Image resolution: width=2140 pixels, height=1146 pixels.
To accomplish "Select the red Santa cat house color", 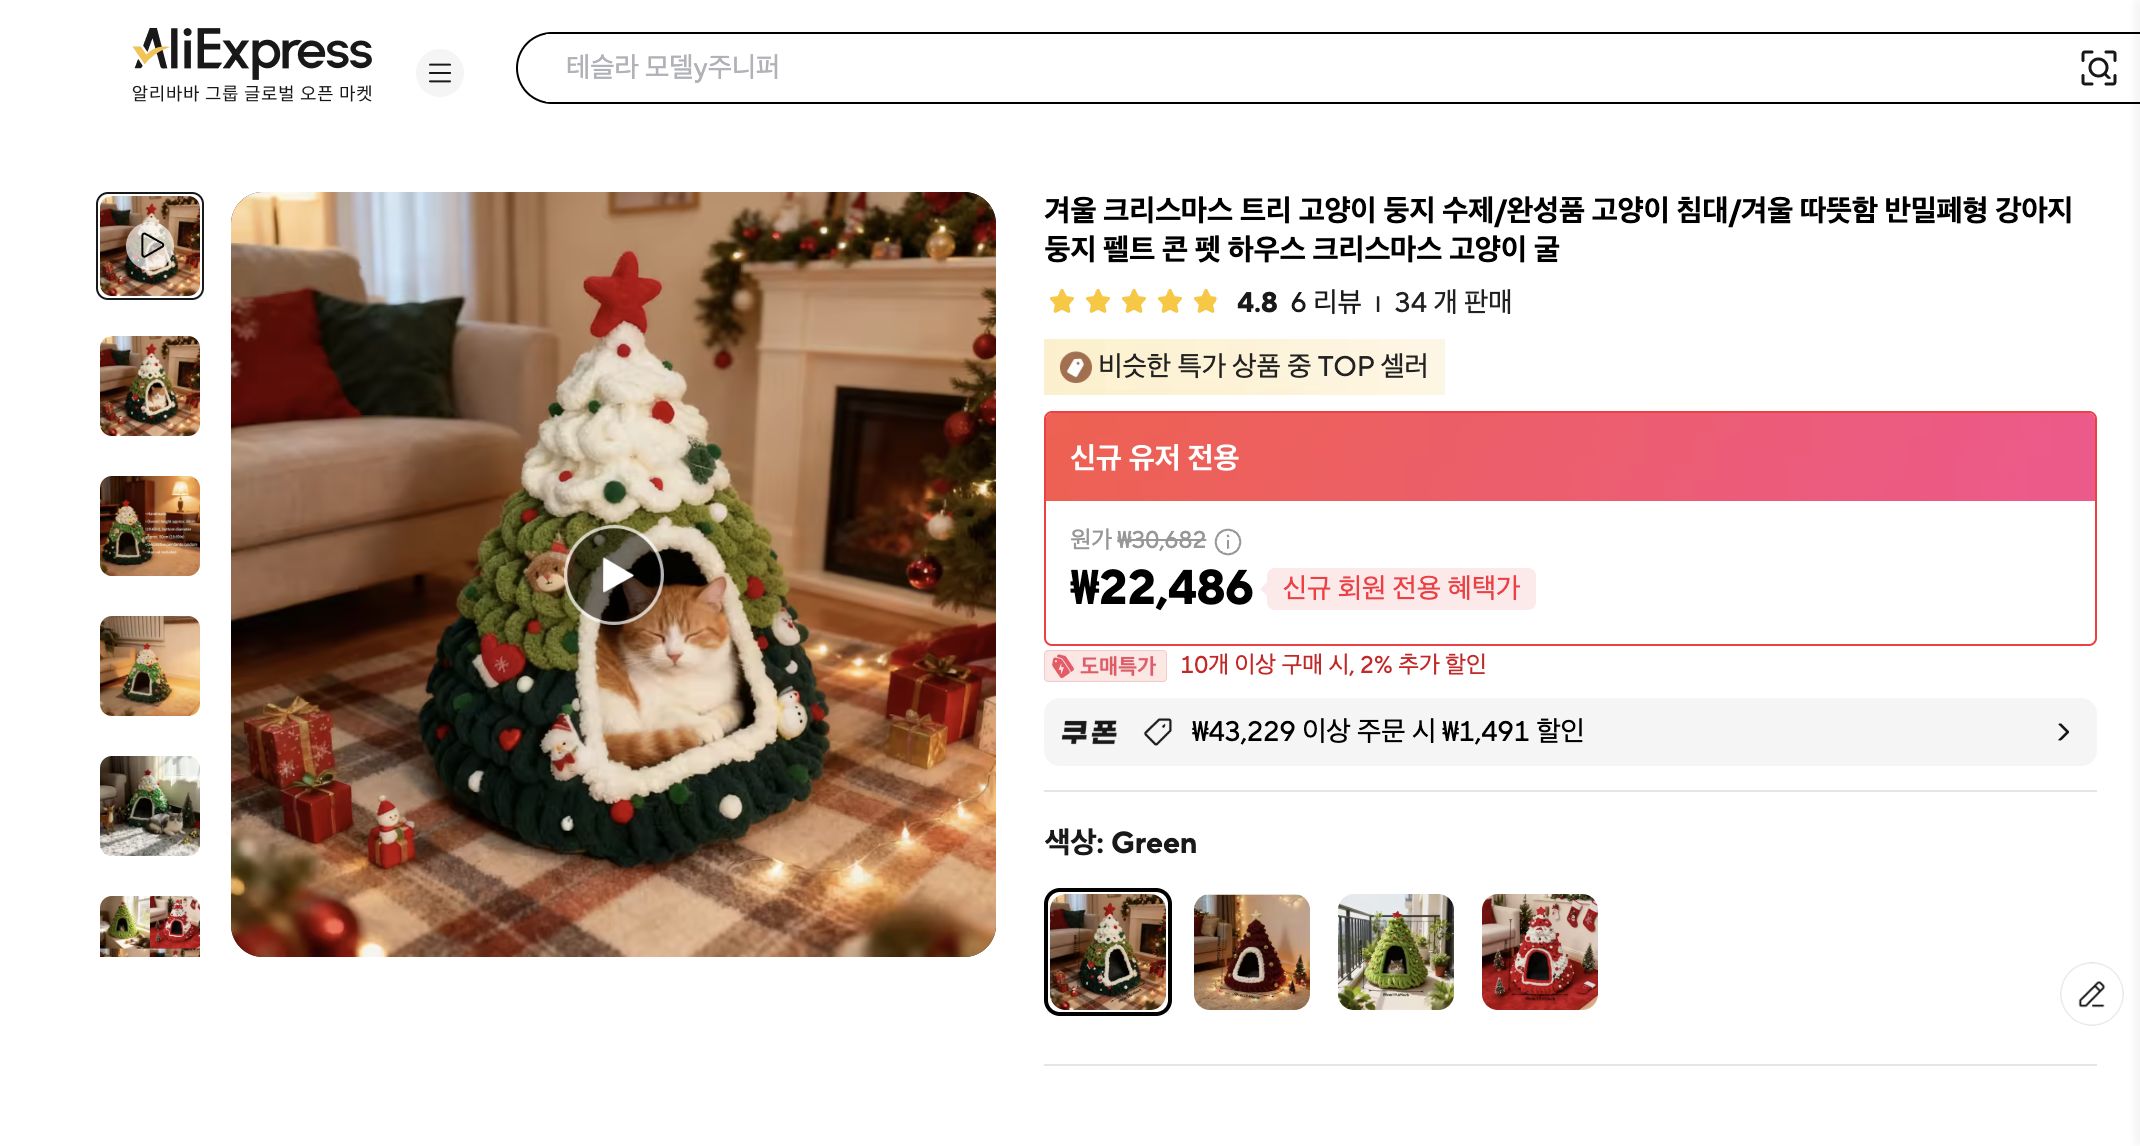I will tap(1540, 952).
